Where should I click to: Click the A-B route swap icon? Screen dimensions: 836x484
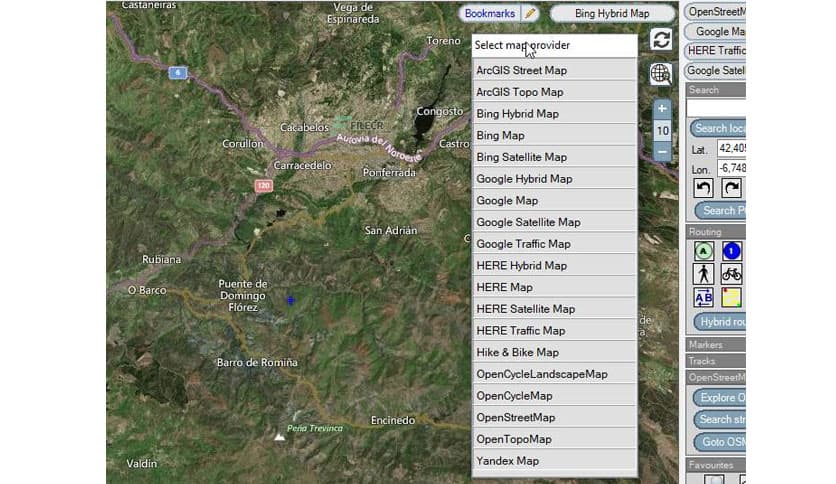coord(704,297)
